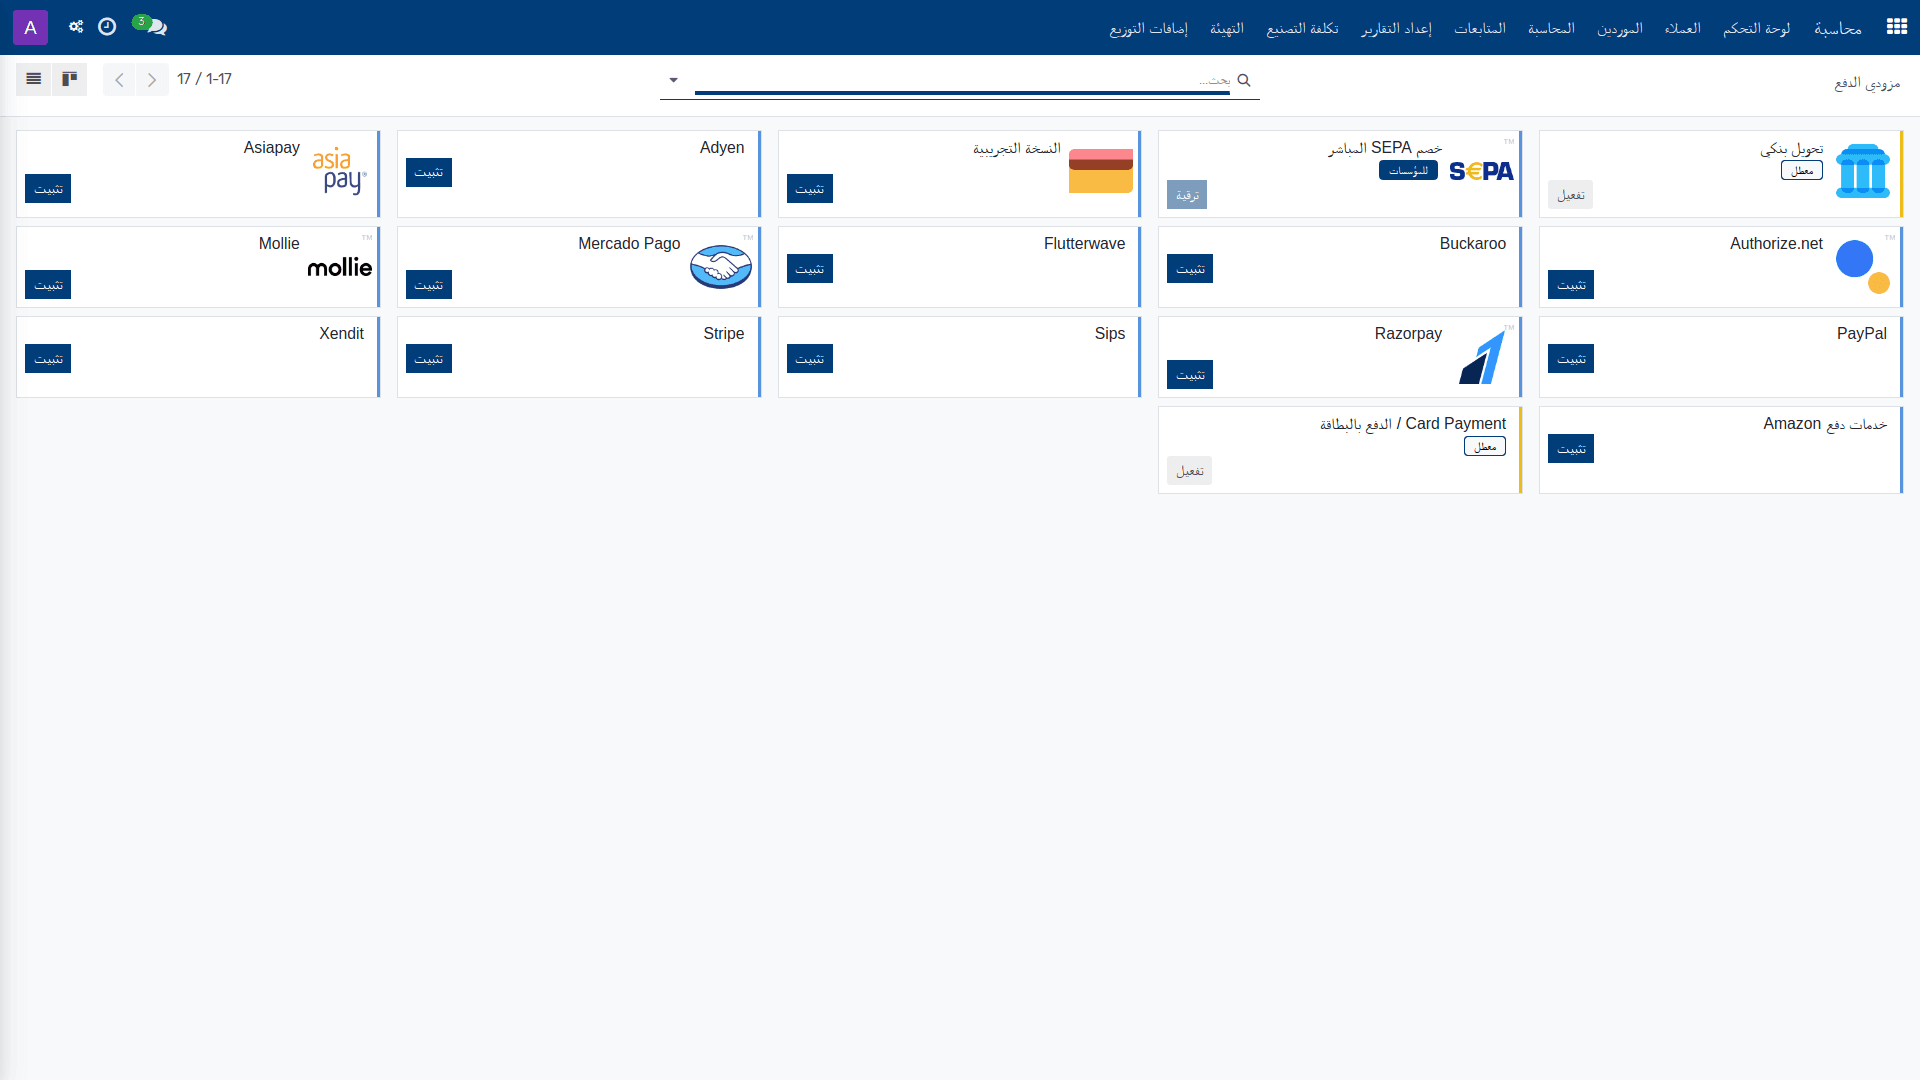This screenshot has width=1920, height=1080.
Task: Click the search magnifier icon
Action: [1244, 80]
